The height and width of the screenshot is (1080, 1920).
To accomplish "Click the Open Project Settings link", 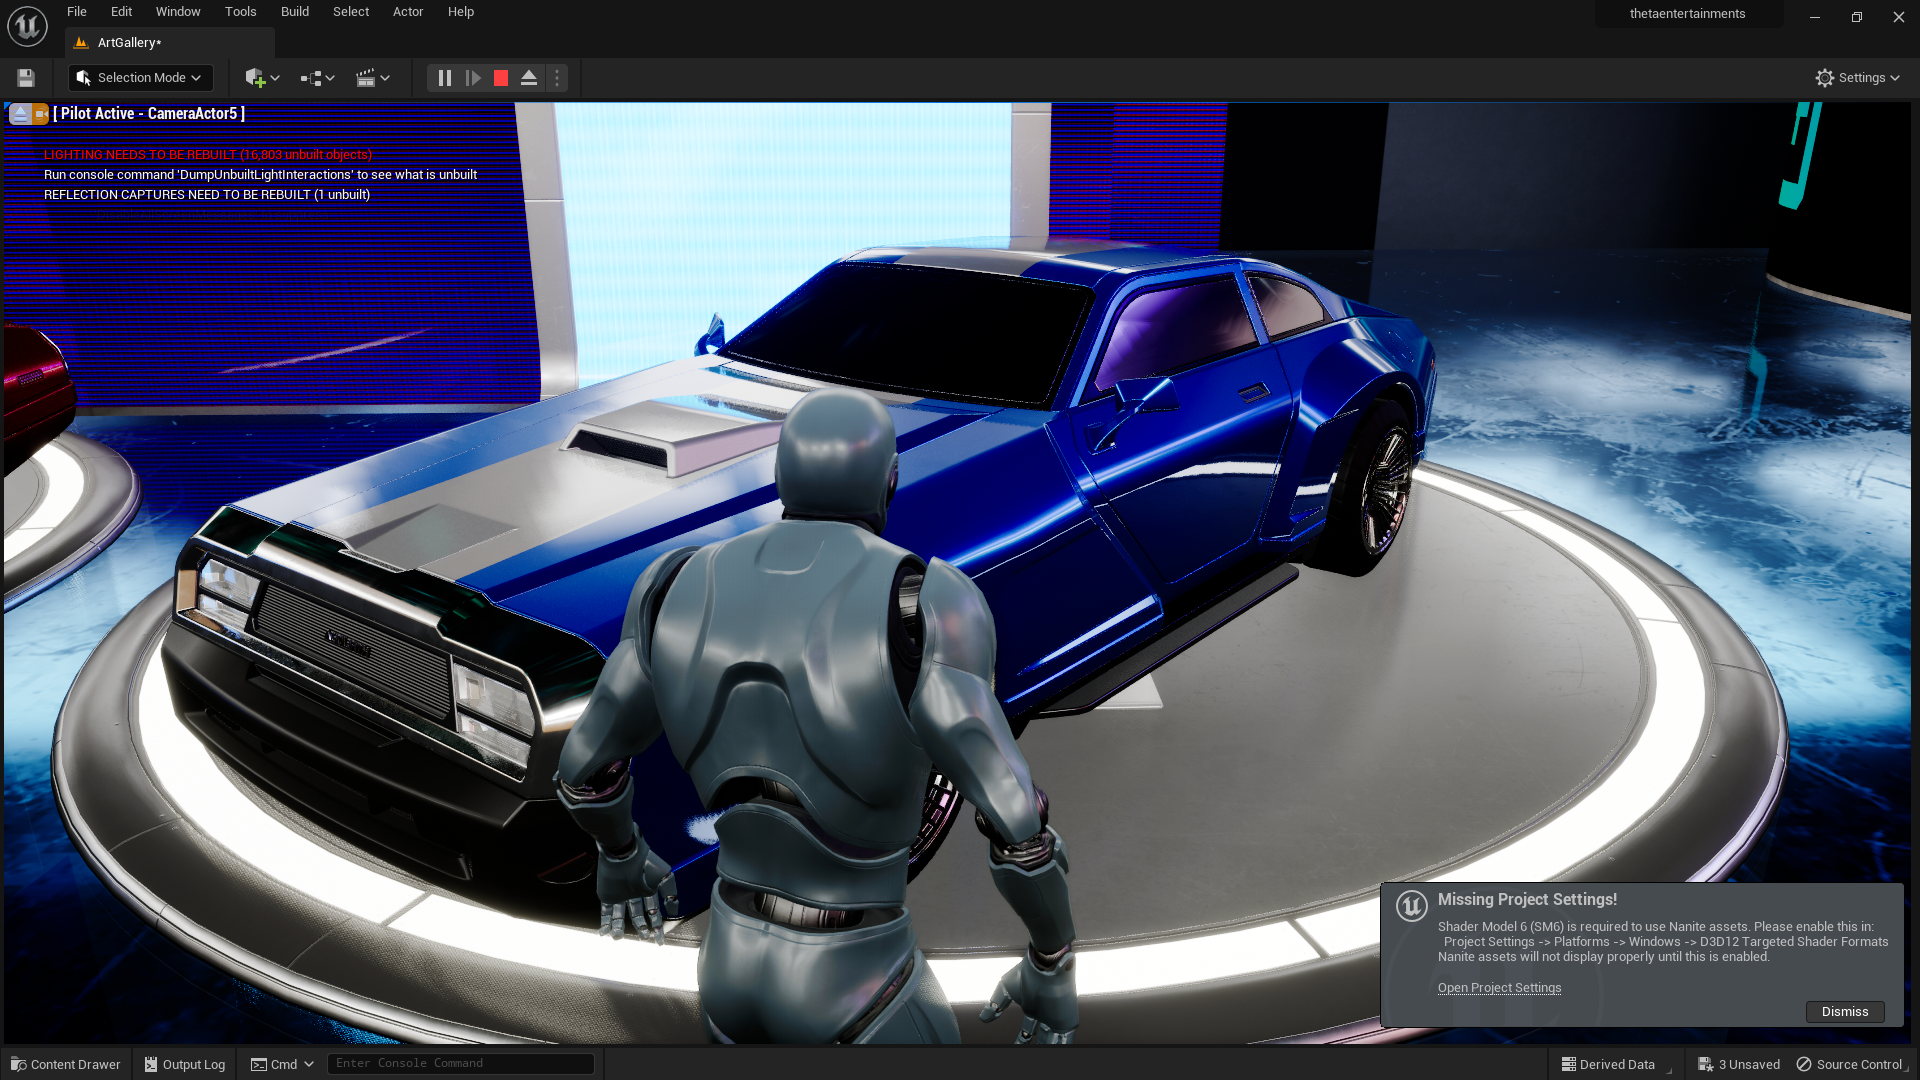I will (x=1499, y=988).
